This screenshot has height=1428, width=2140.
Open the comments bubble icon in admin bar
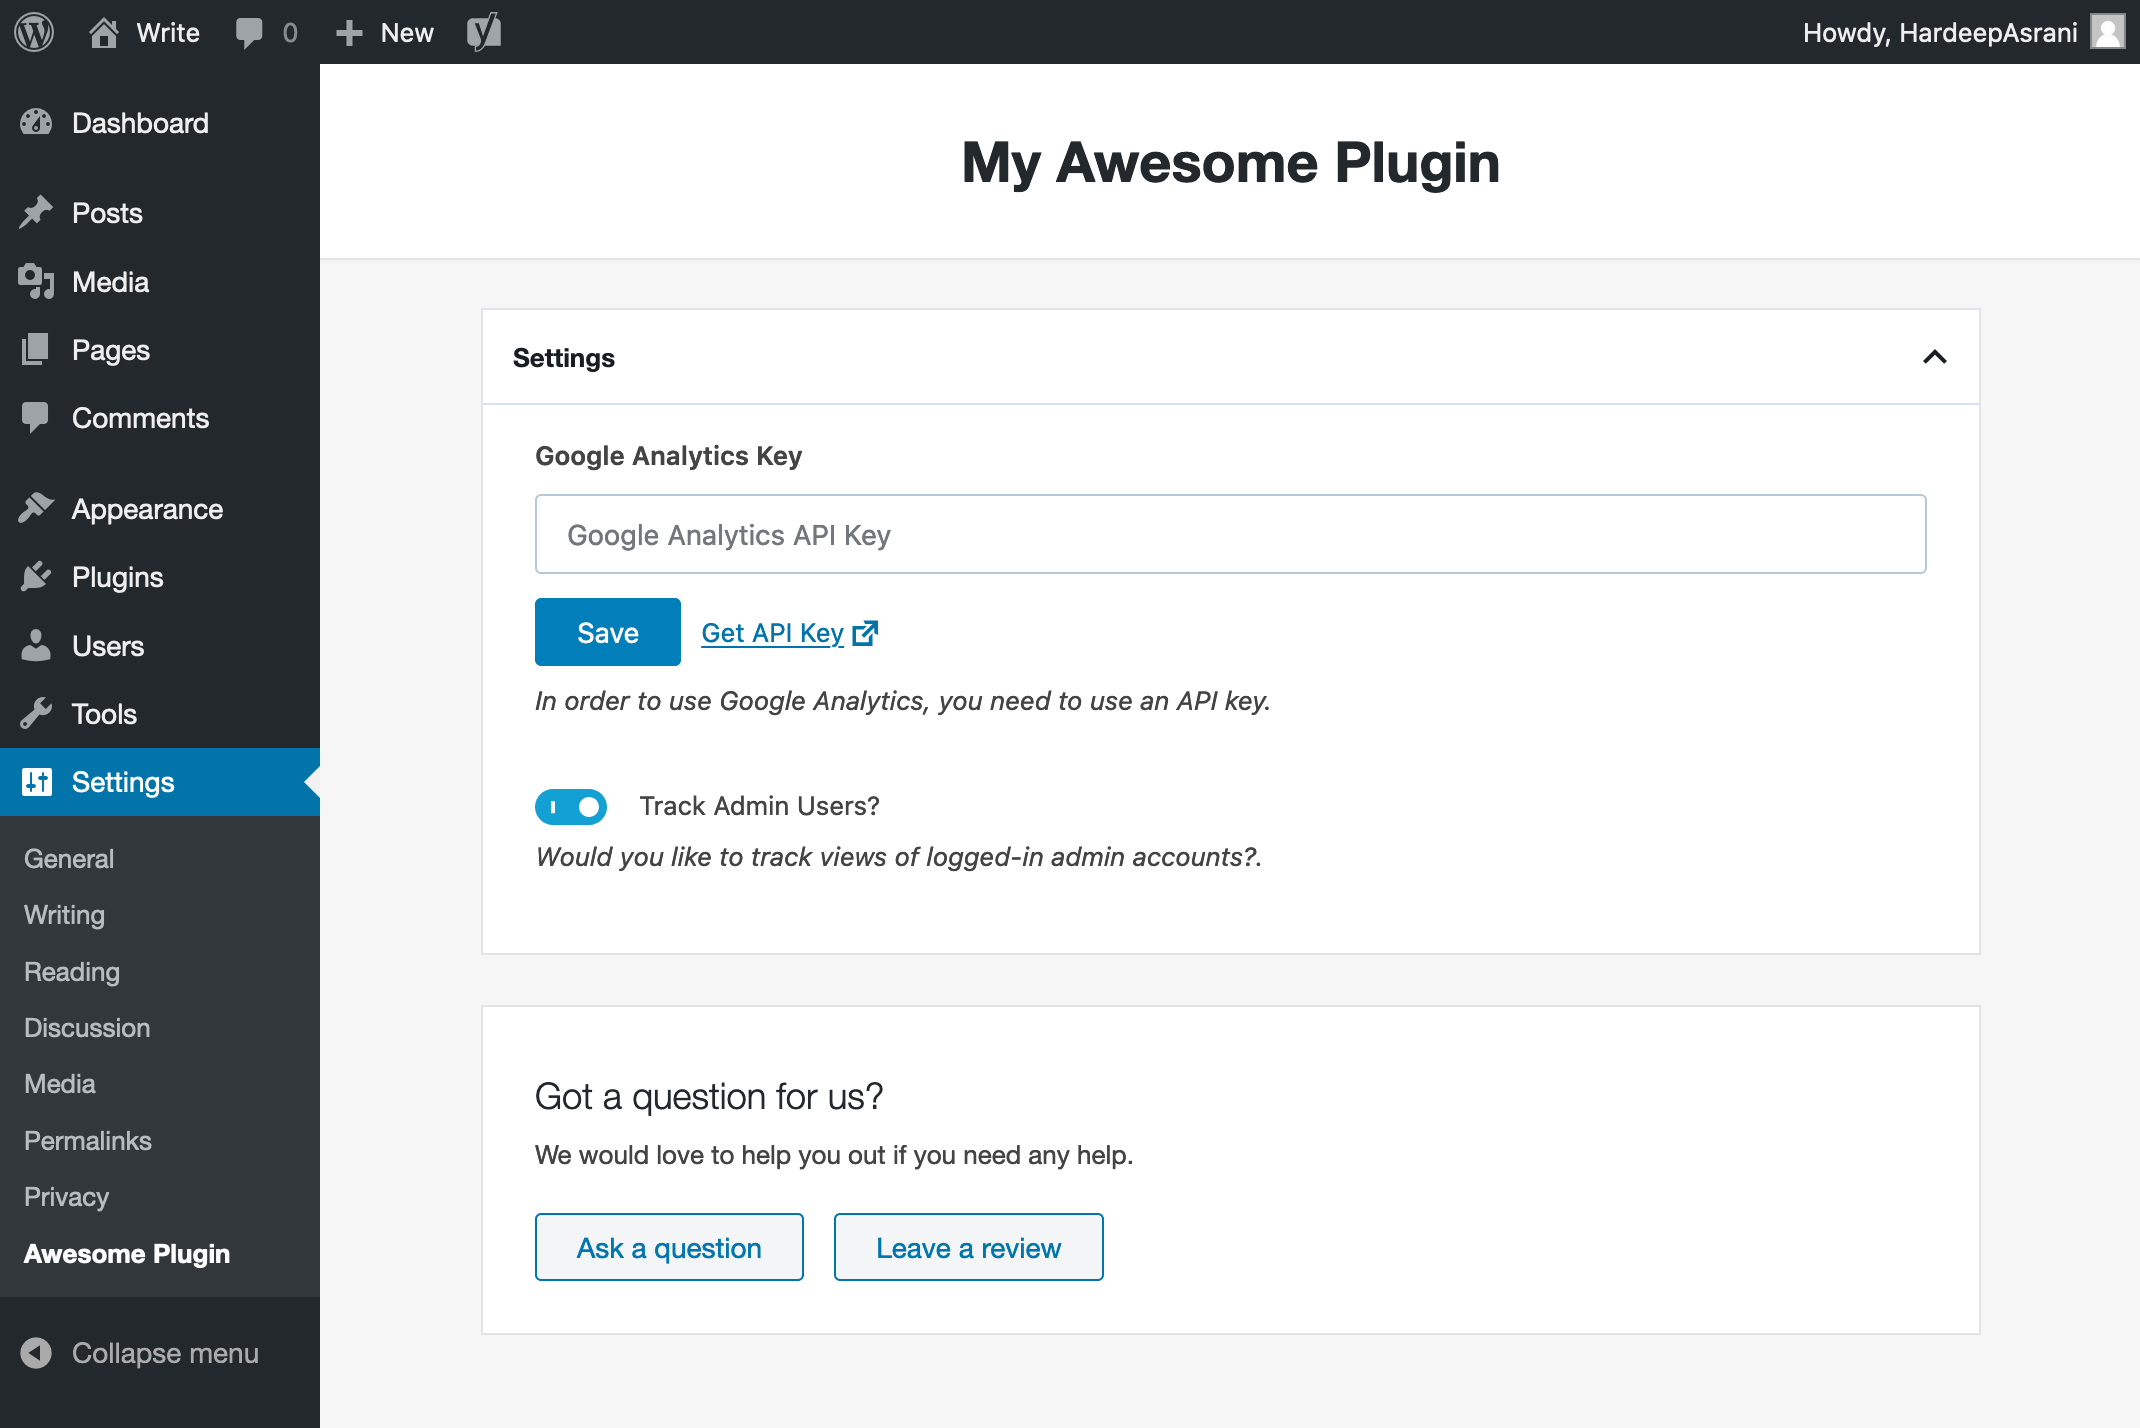point(252,32)
